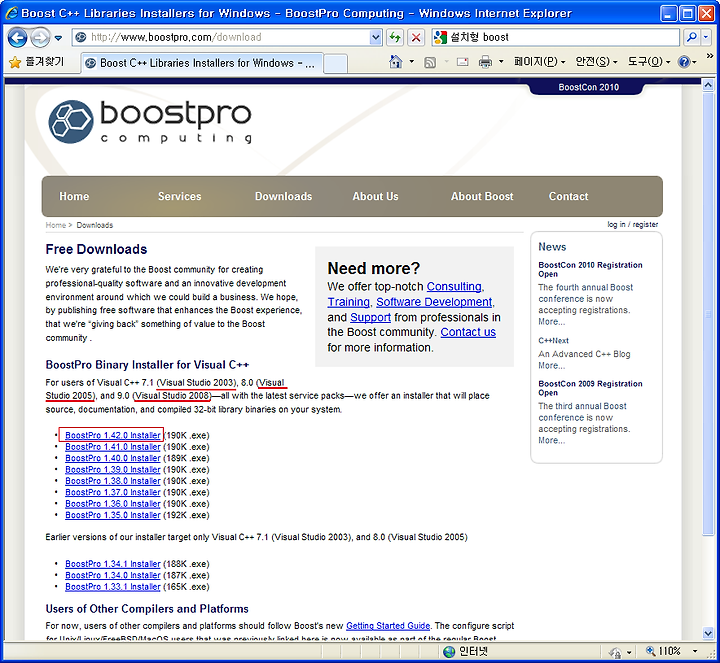The width and height of the screenshot is (720, 663).
Task: Open the Safety (S) menu
Action: tap(596, 62)
